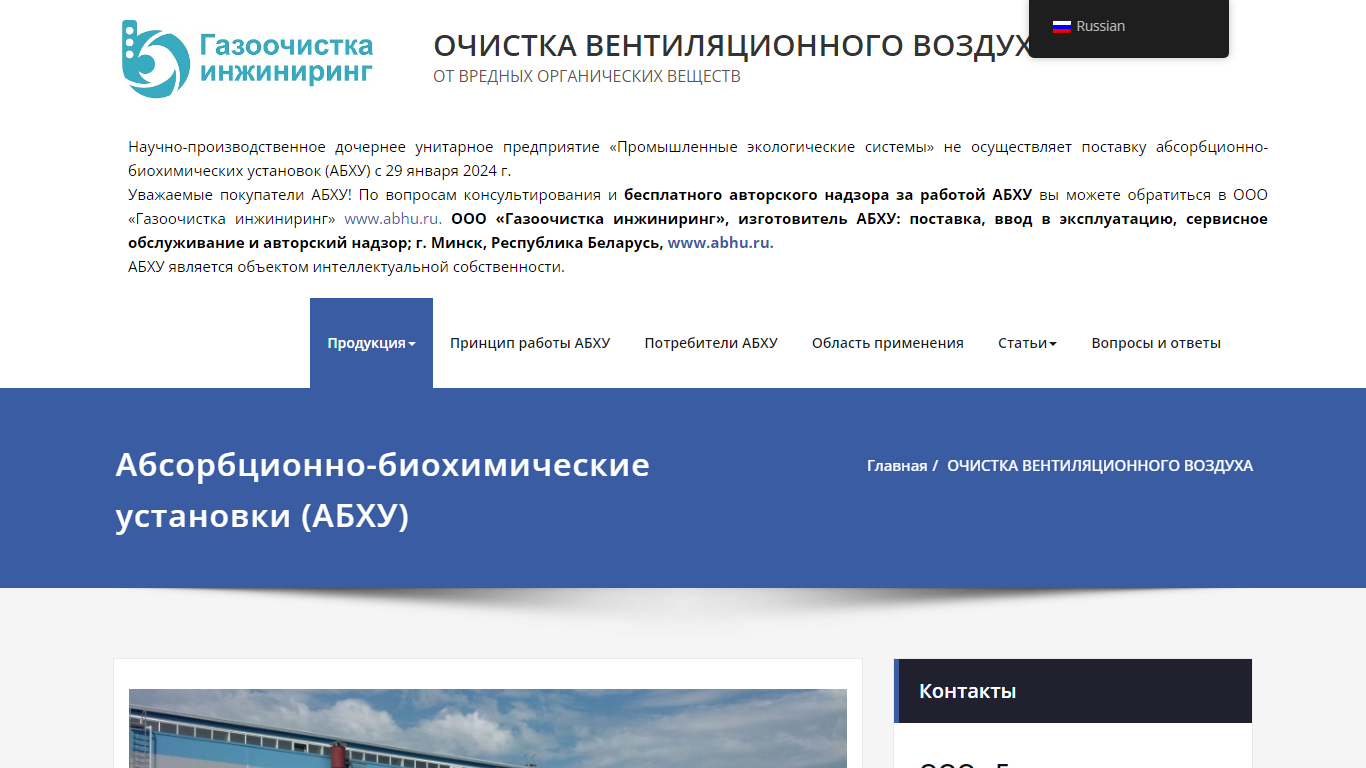Click the Russian flag icon
Screen dimensions: 1366x768
coord(1062,27)
